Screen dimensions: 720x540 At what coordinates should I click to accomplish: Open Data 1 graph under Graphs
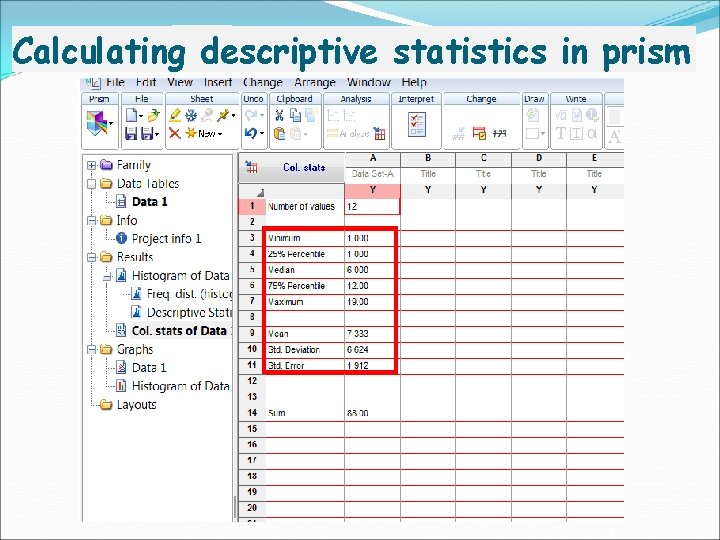pos(149,368)
